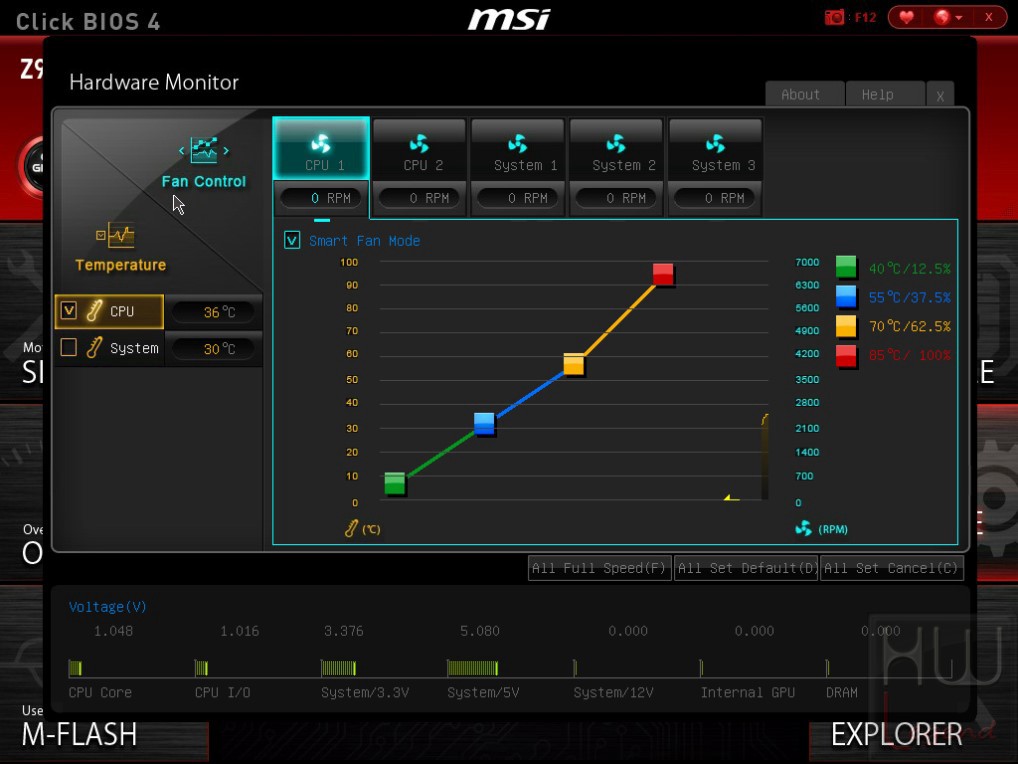Click right arrow beside Fan Control icon

click(226, 151)
